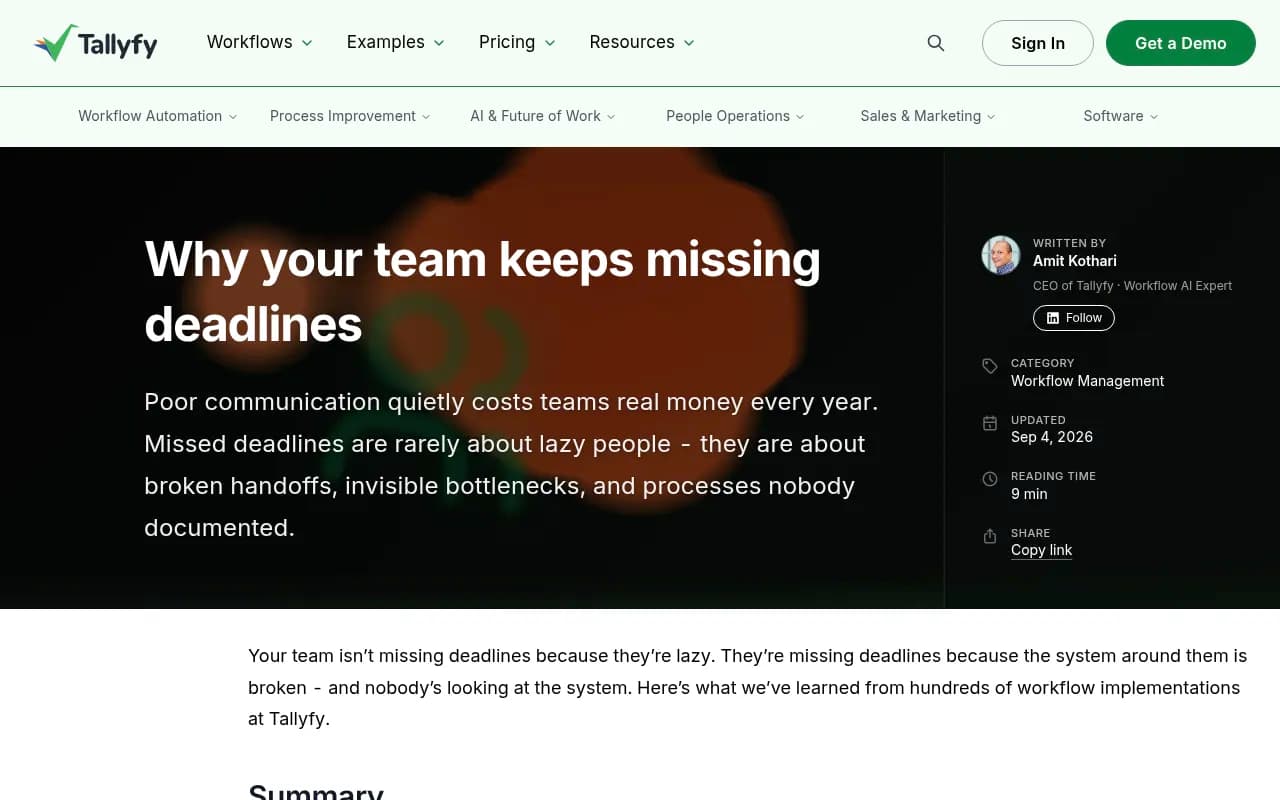Viewport: 1280px width, 800px height.
Task: Open Process Improvement submenu
Action: tap(350, 116)
